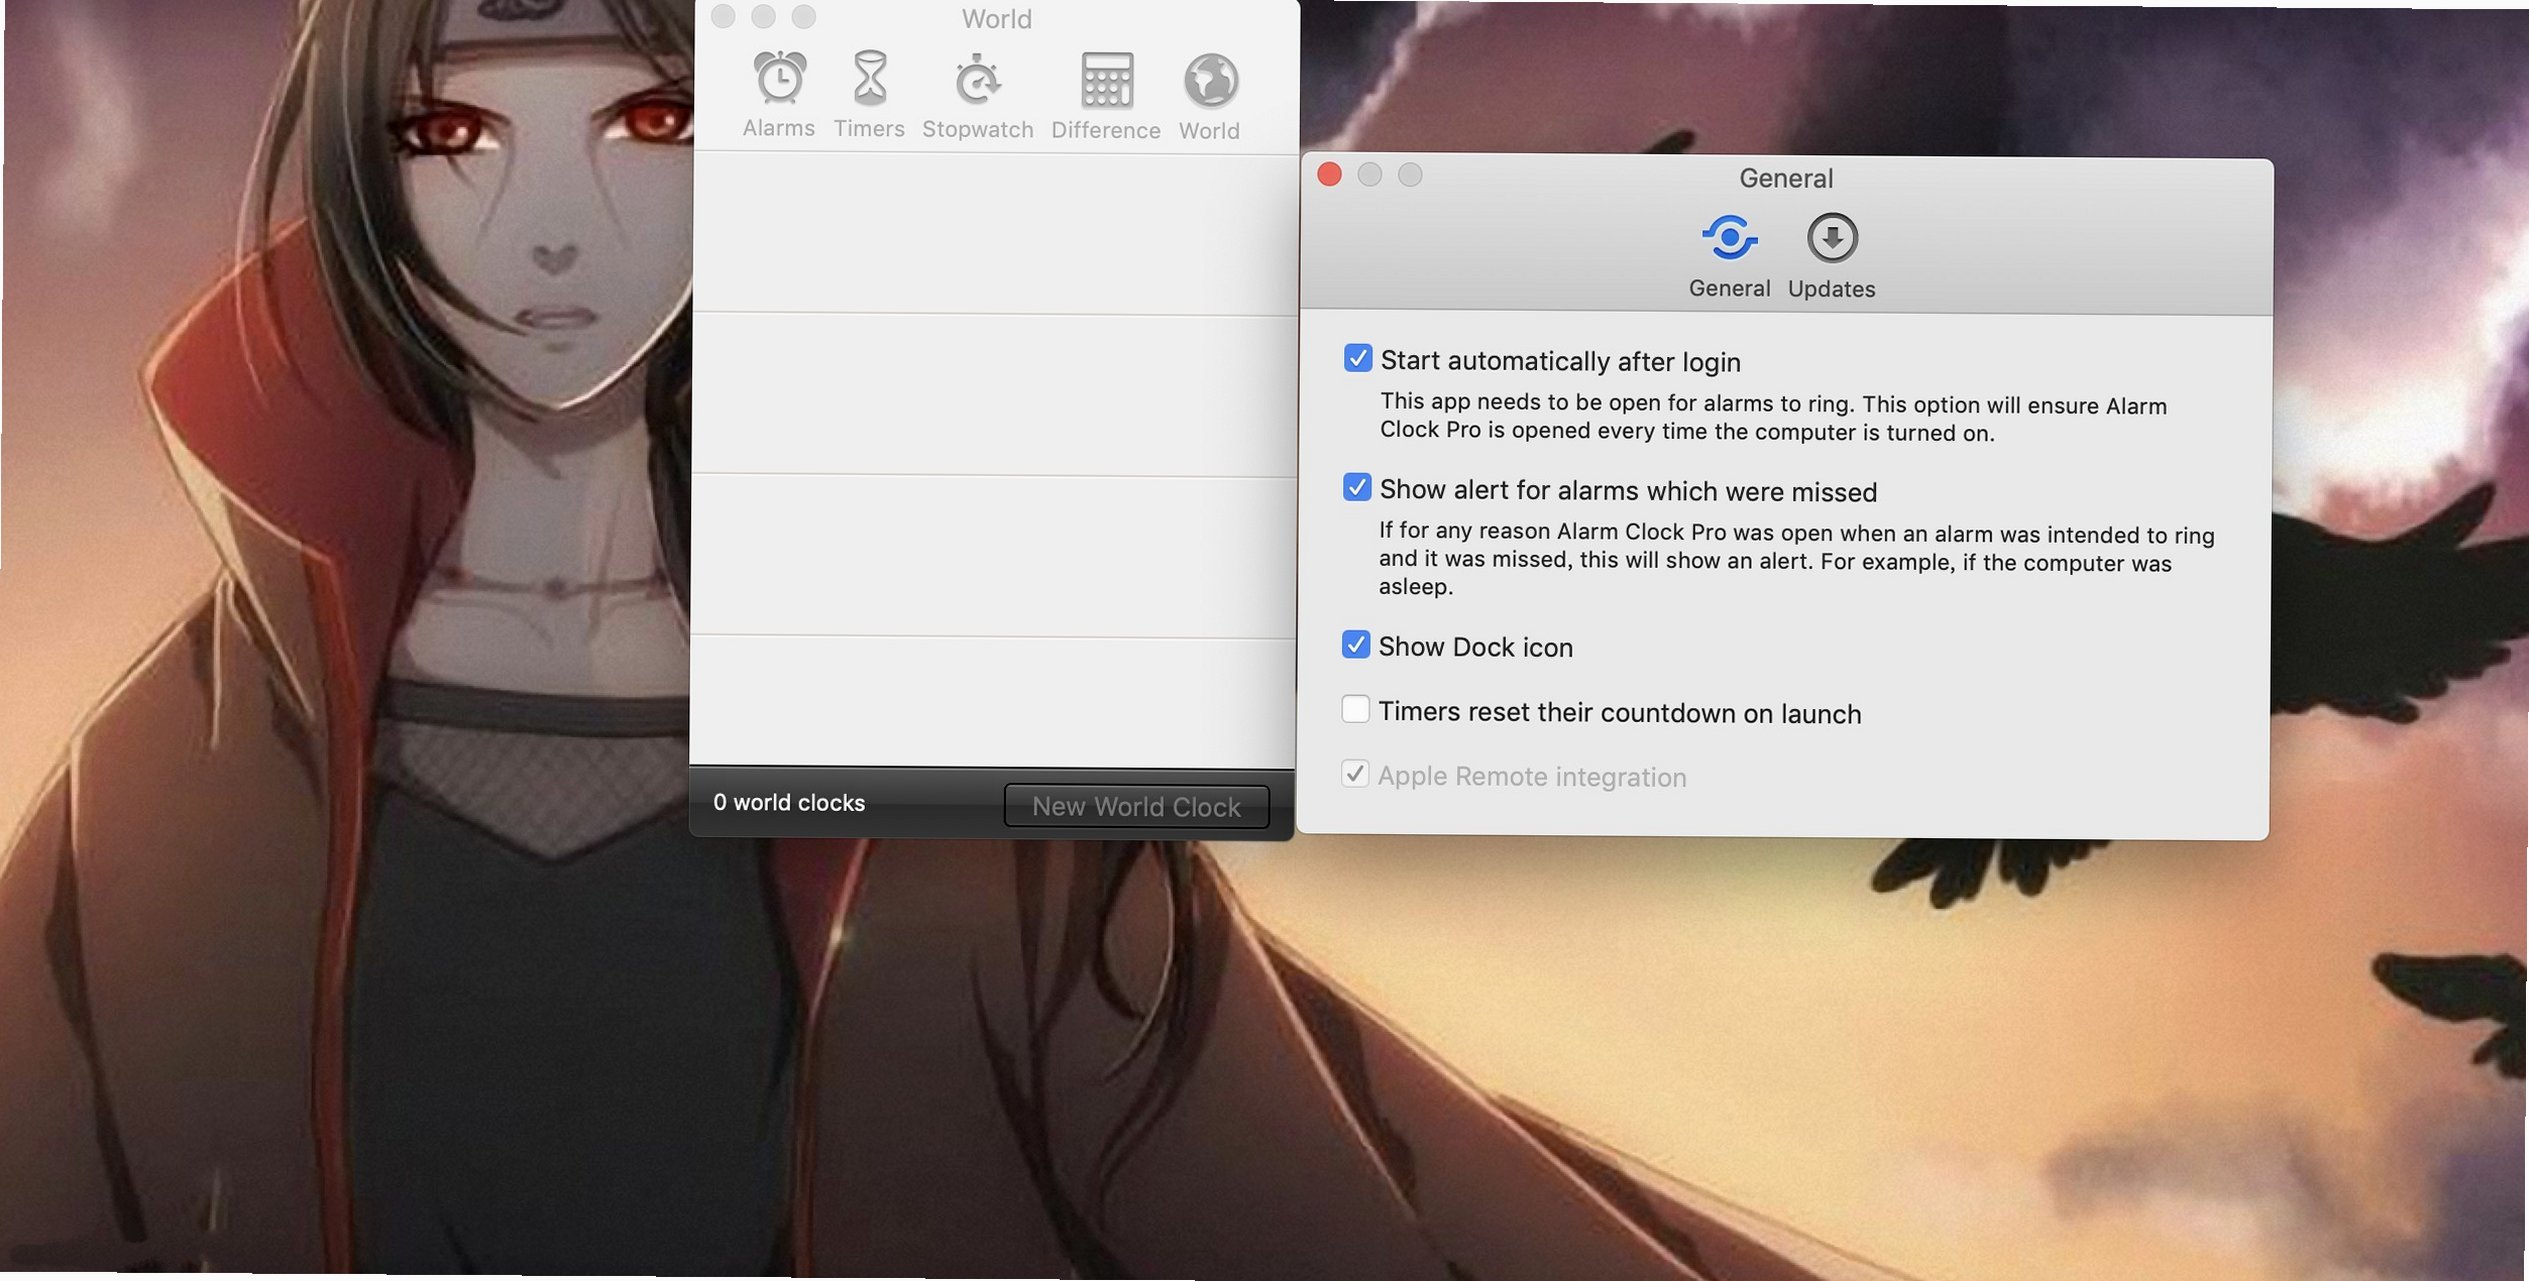Click the General window zoom button
This screenshot has height=1281, width=2529.
tap(1410, 175)
